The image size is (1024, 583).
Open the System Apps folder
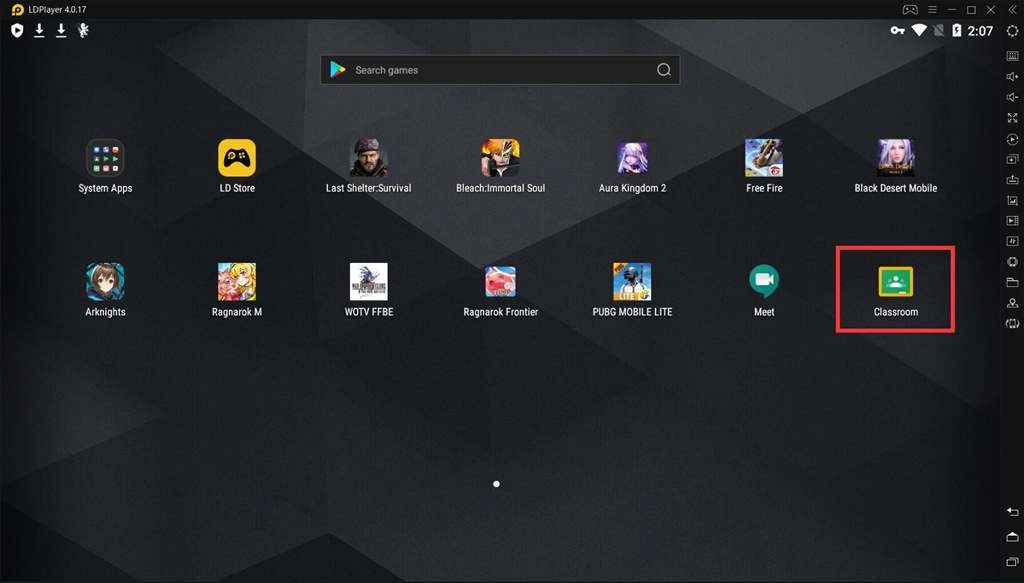pos(105,158)
